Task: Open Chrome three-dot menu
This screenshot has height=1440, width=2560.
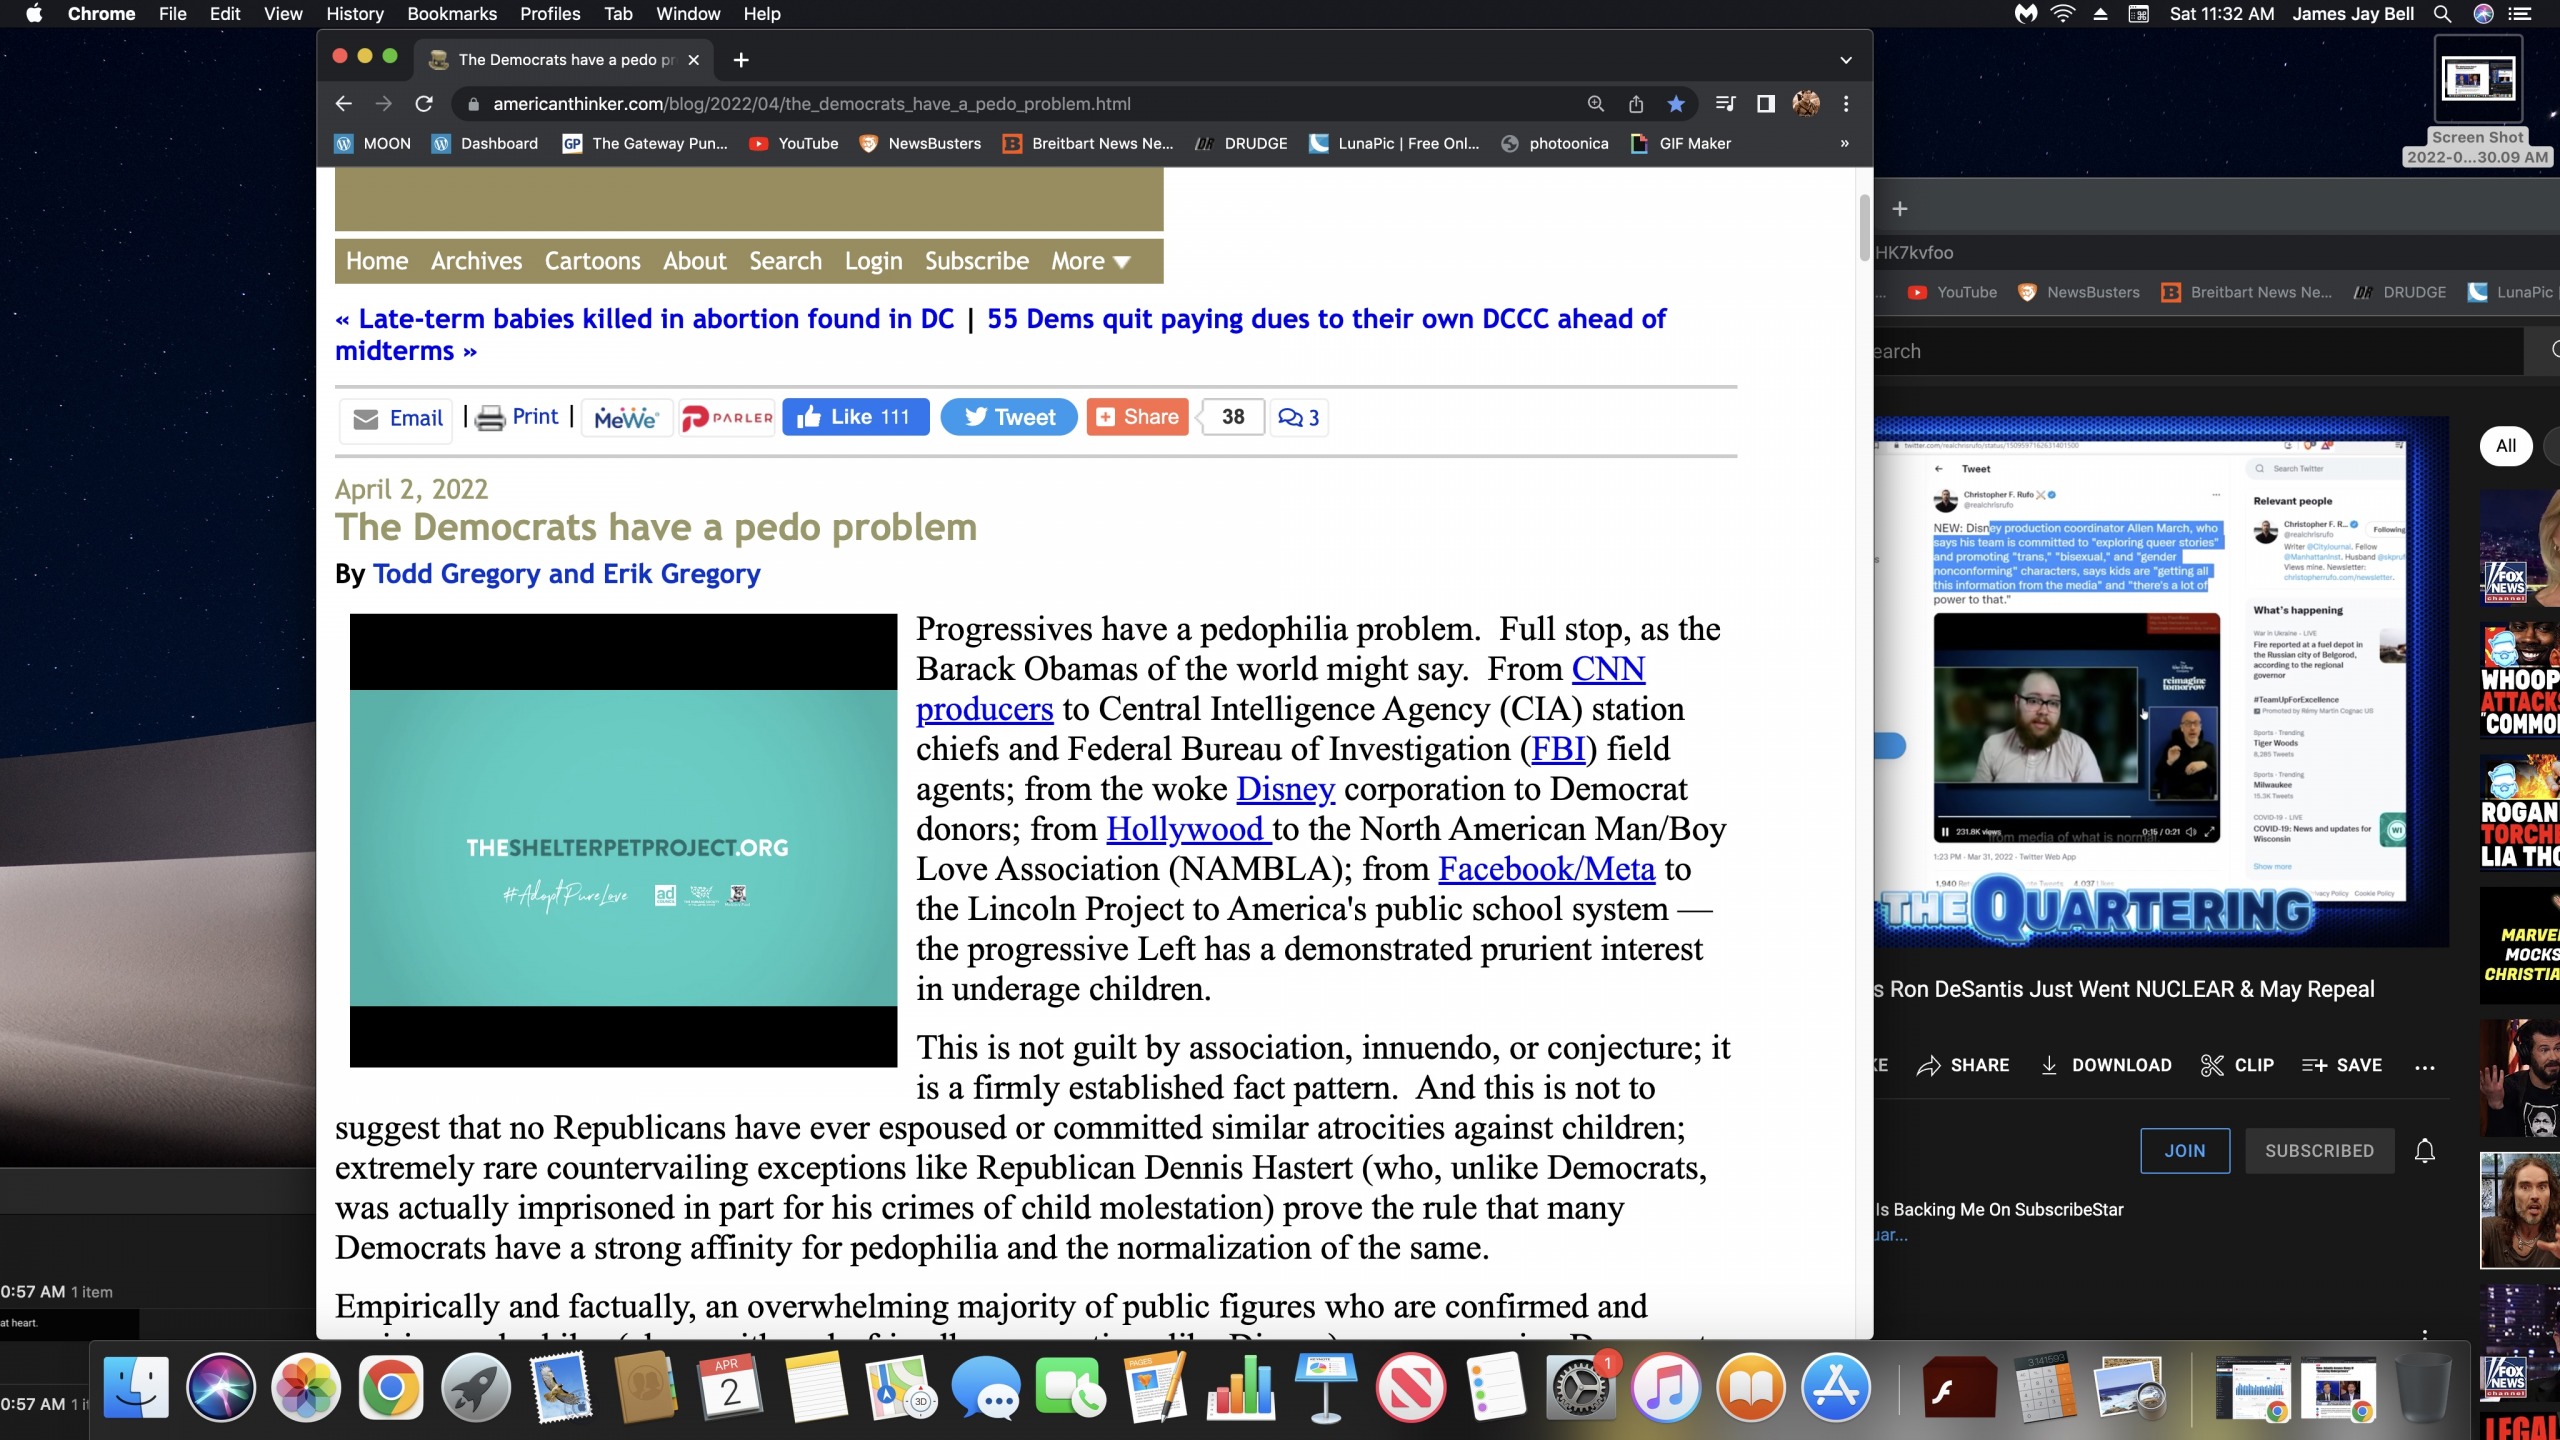Action: 1846,103
